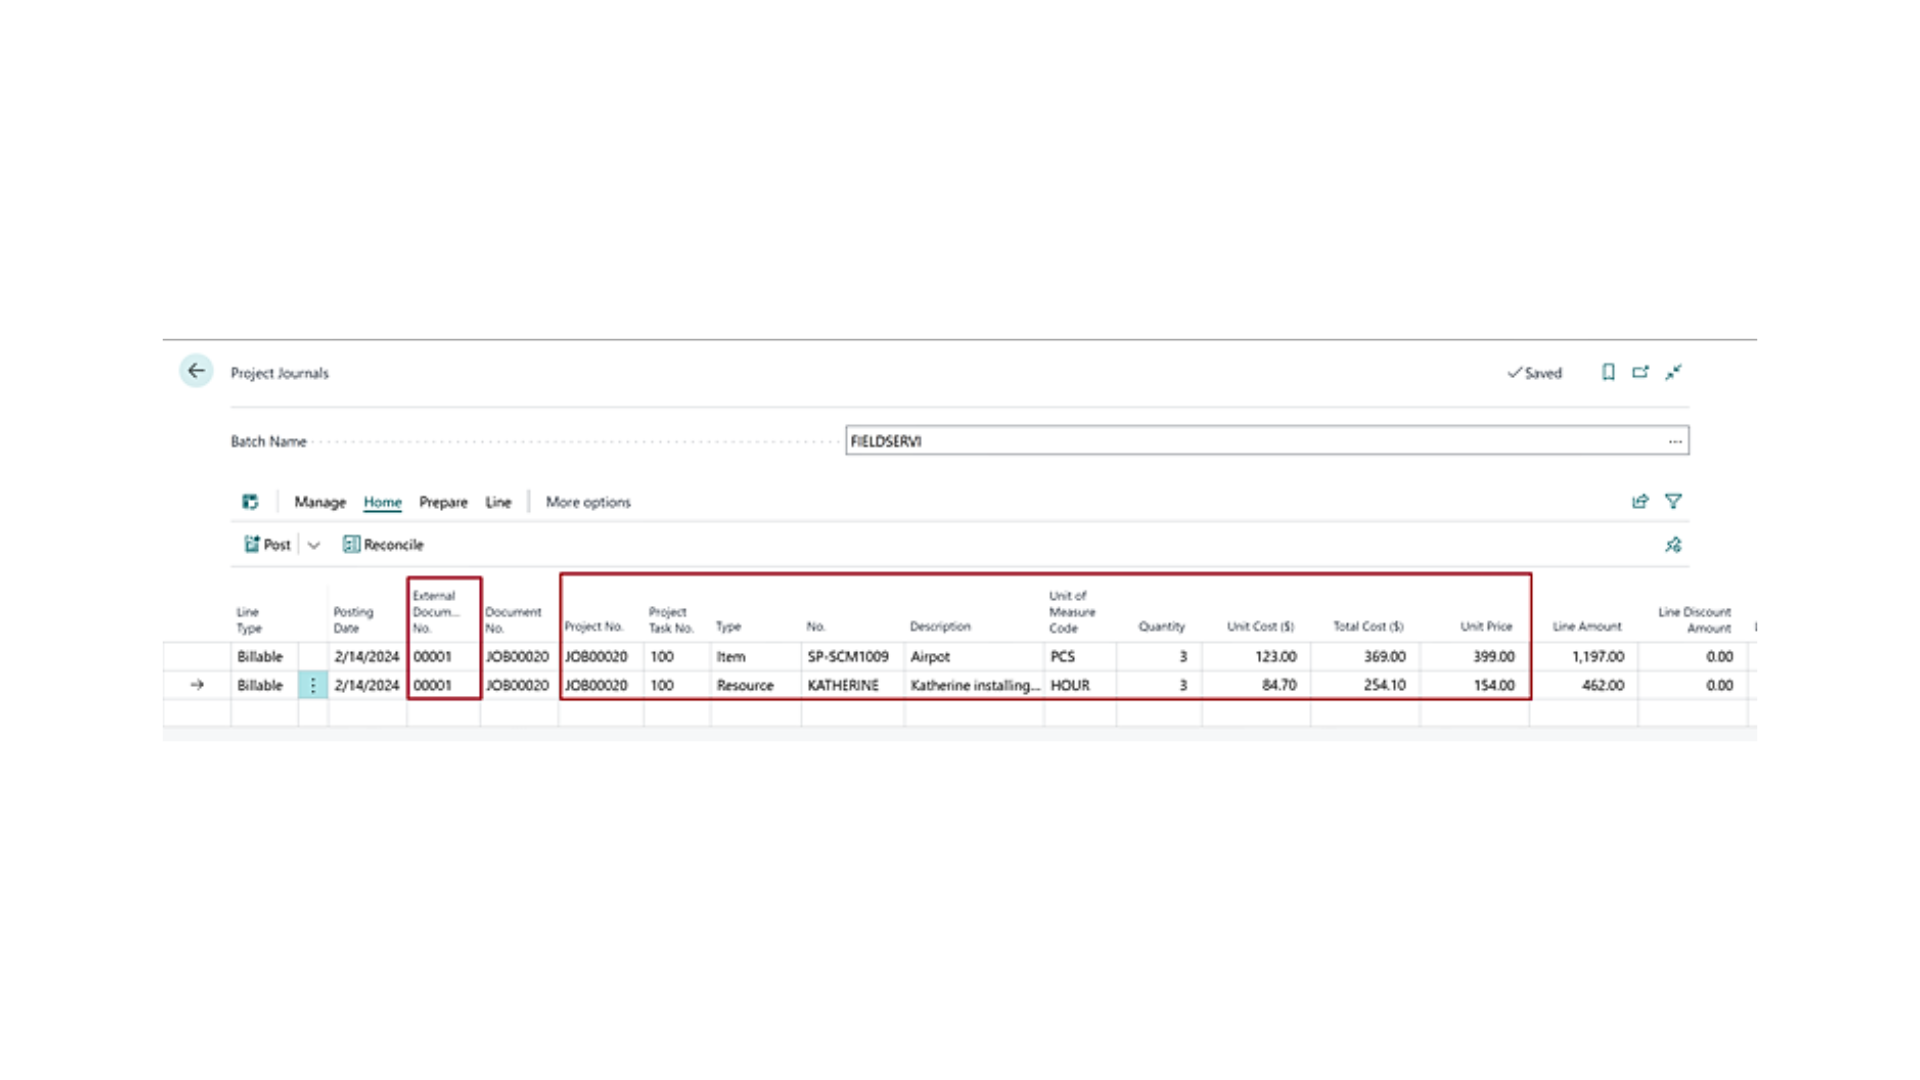1920x1080 pixels.
Task: Click the Item type cell
Action: click(x=755, y=657)
